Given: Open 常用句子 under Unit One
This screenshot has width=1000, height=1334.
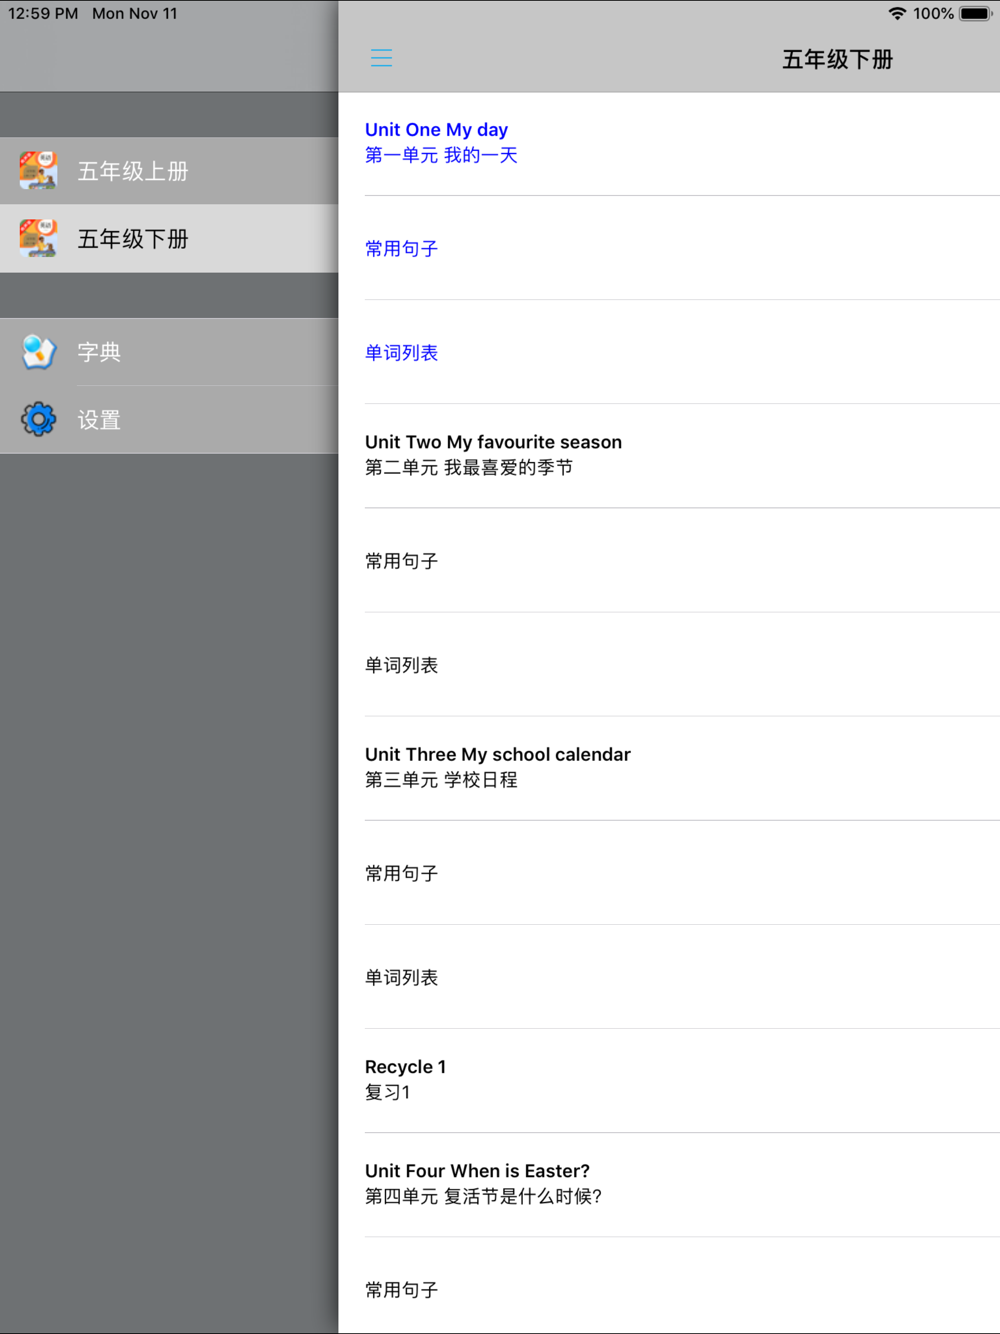Looking at the screenshot, I should click(669, 248).
